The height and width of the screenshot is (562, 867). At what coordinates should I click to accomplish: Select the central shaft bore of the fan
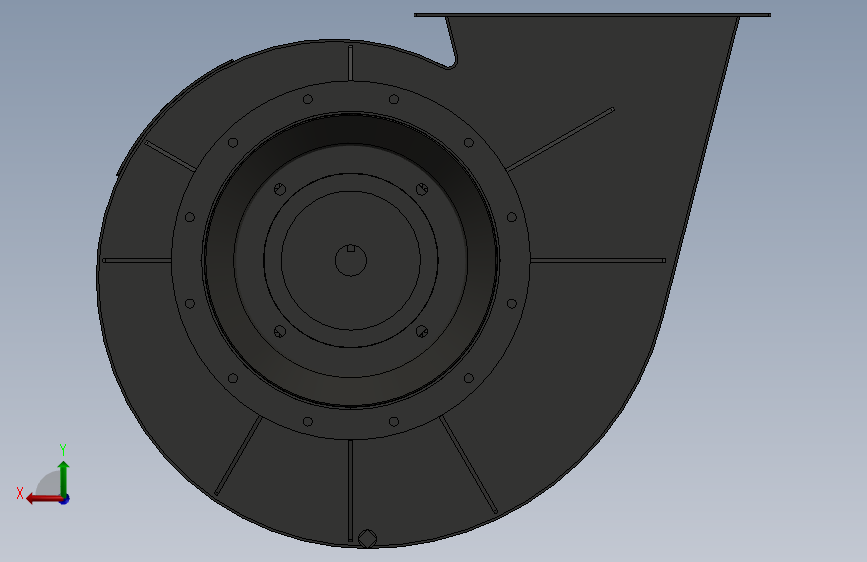pyautogui.click(x=351, y=260)
